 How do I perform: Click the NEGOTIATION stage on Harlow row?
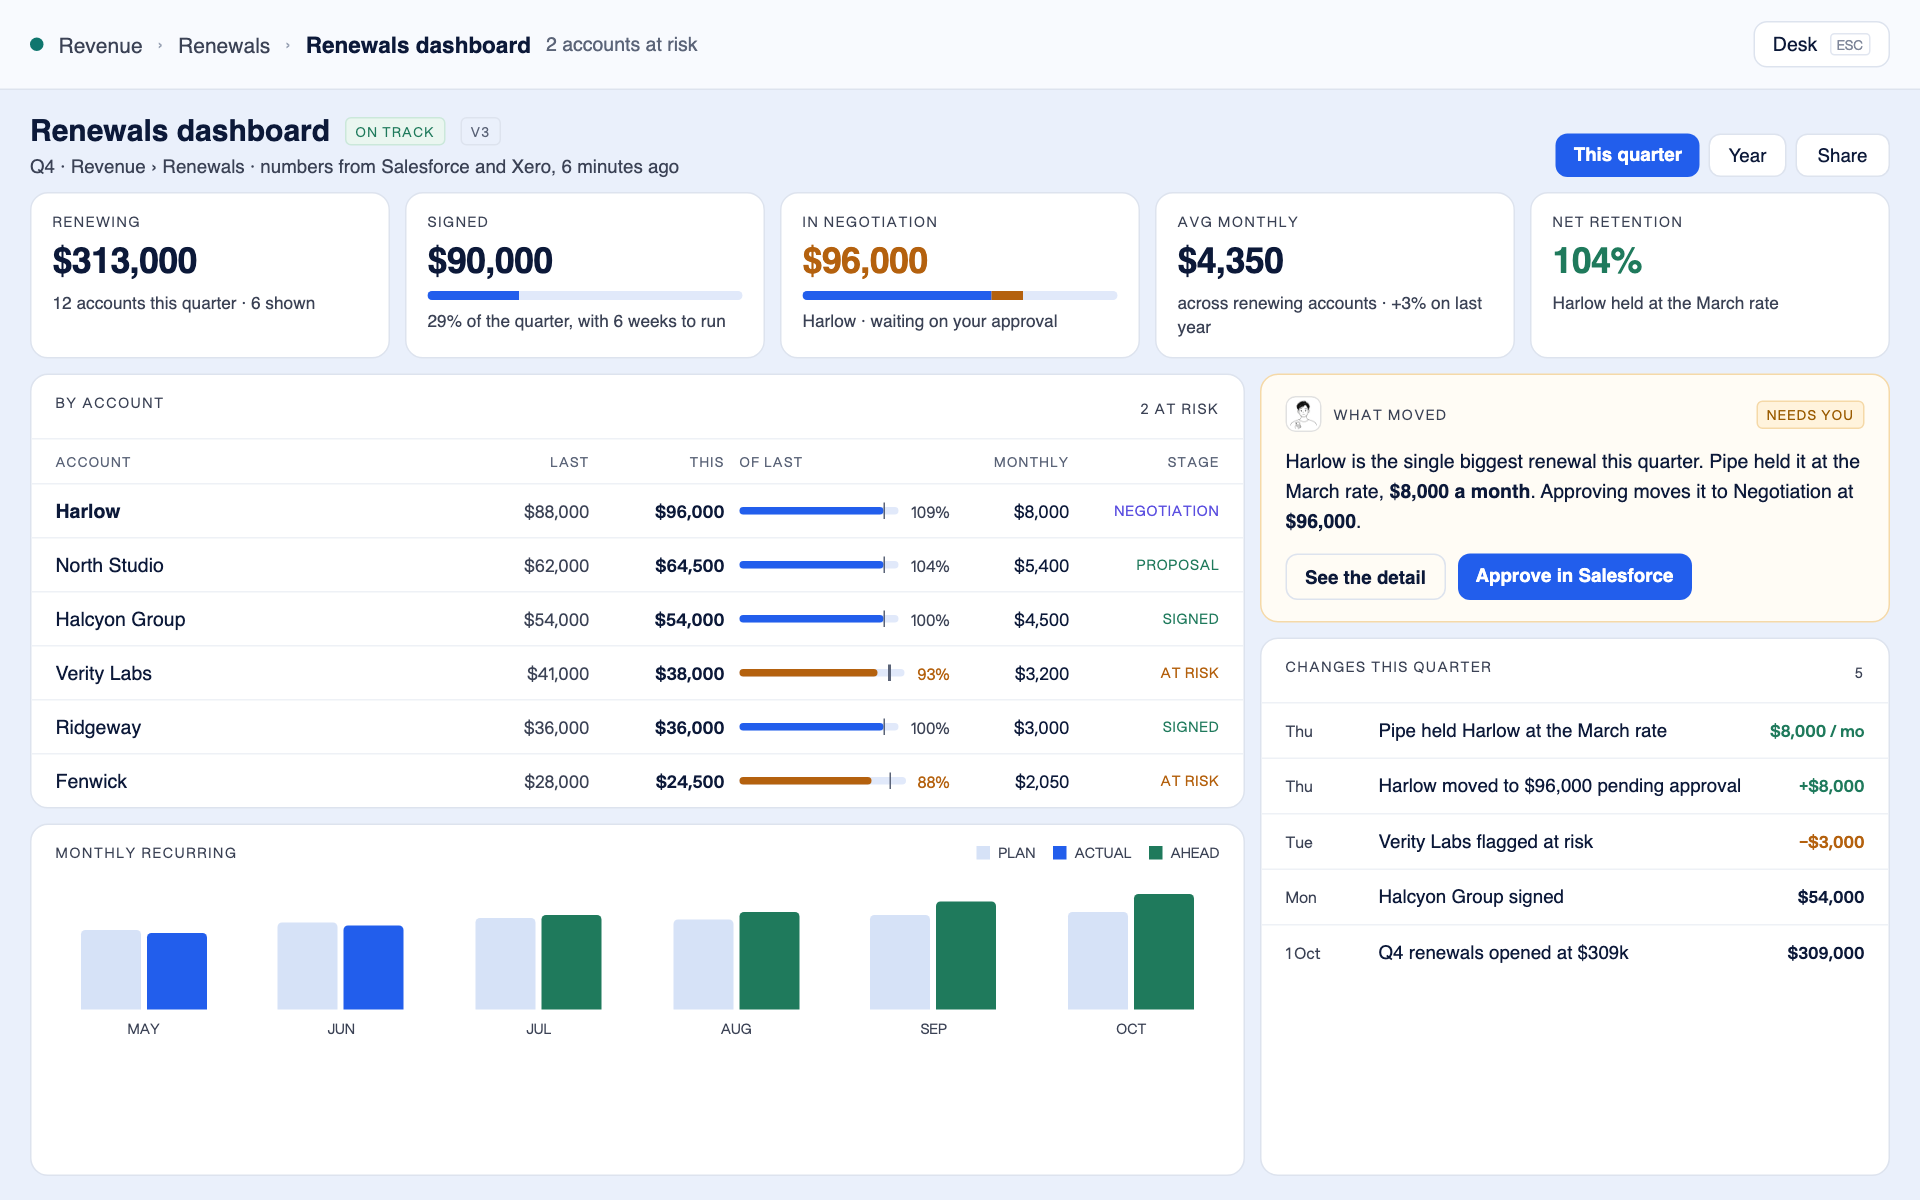tap(1166, 511)
